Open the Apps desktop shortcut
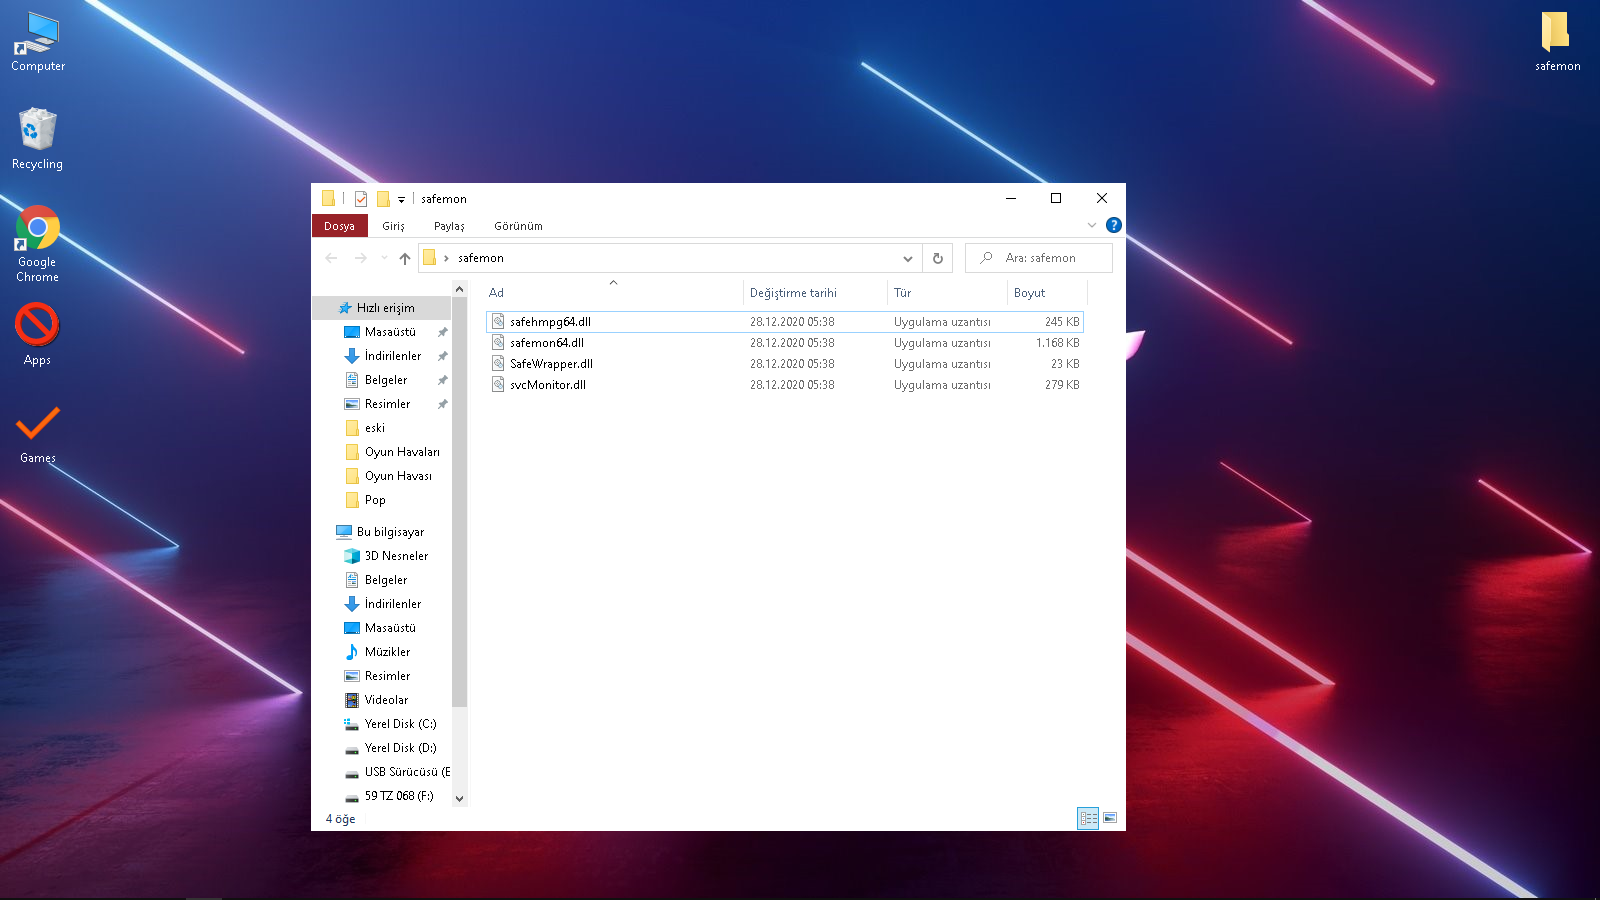This screenshot has height=900, width=1600. click(x=38, y=334)
